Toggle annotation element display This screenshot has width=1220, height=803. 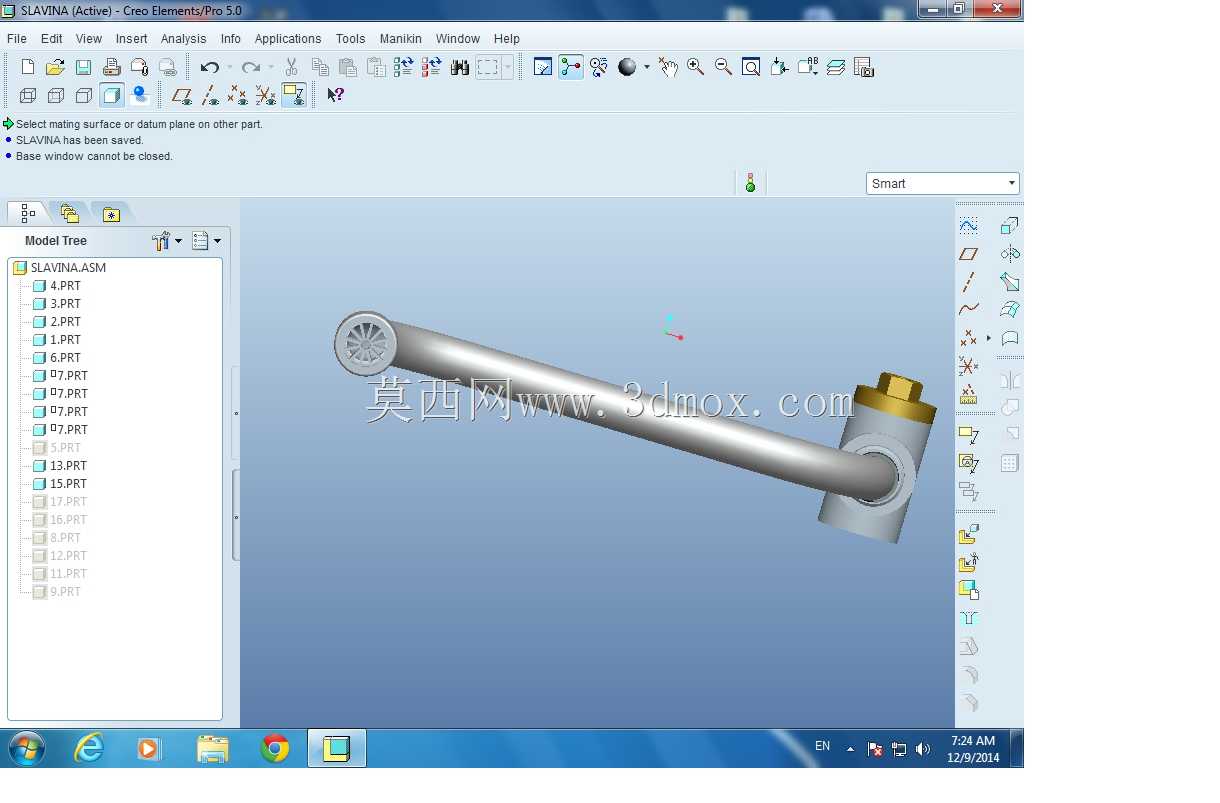(x=293, y=95)
